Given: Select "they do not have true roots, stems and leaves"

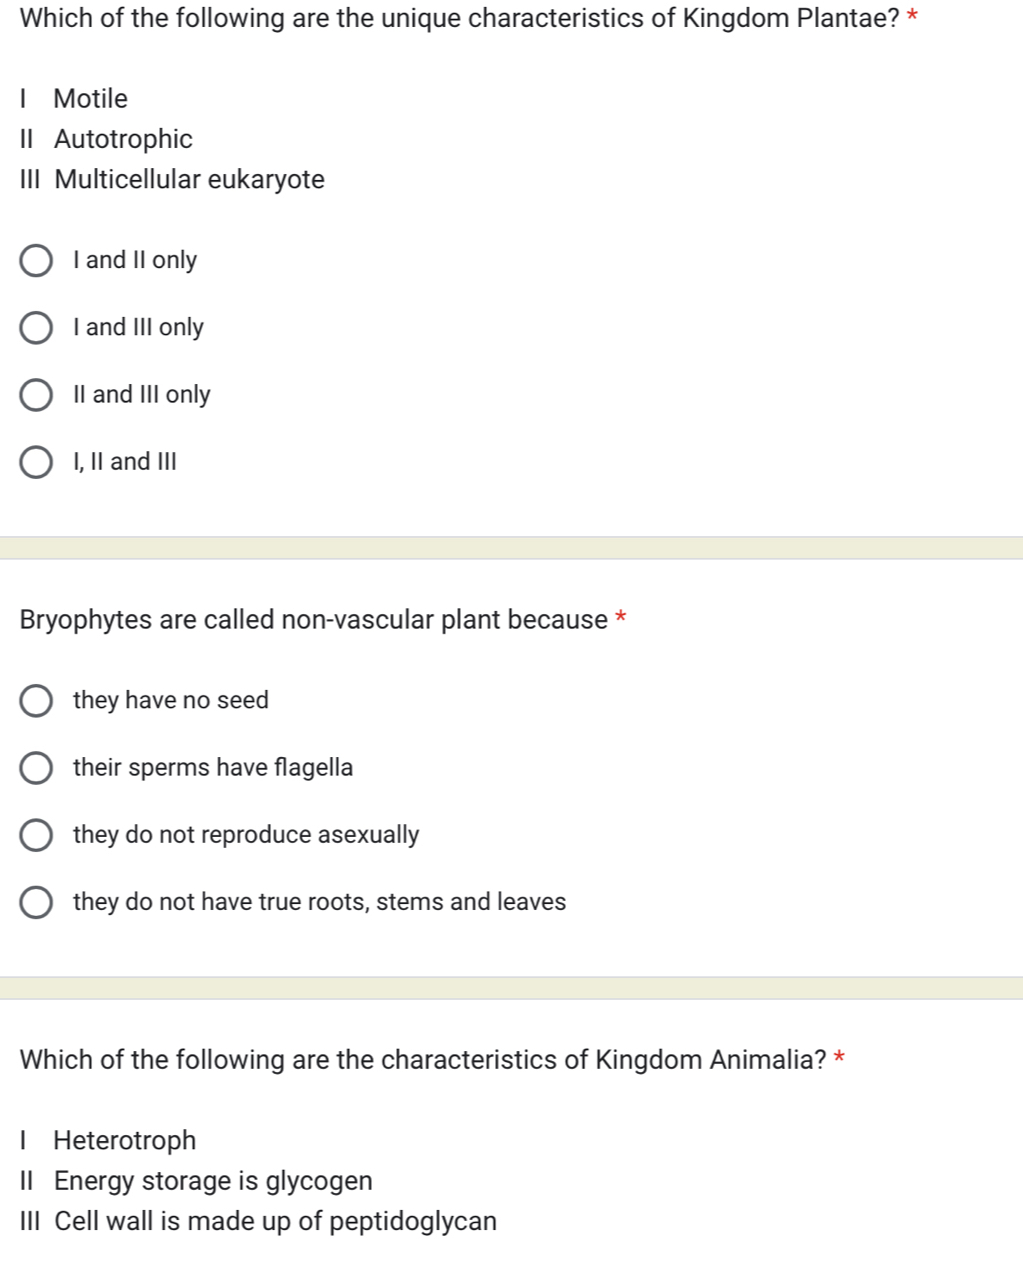Looking at the screenshot, I should coord(36,901).
